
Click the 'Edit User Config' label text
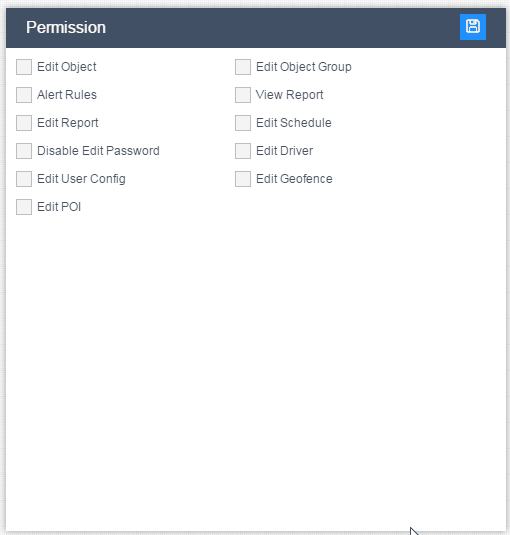coord(81,179)
